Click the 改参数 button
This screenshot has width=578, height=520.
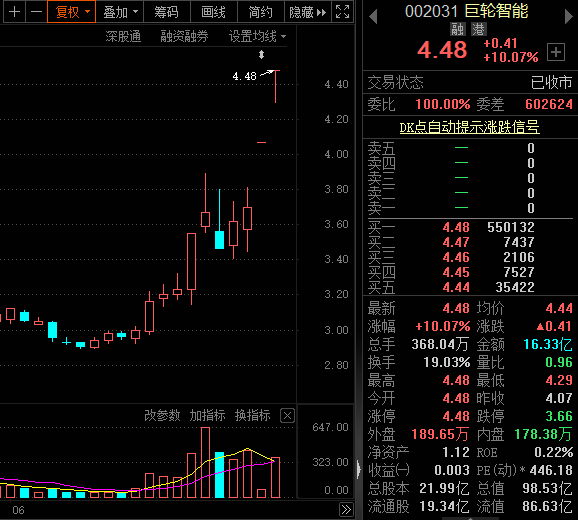(x=162, y=415)
